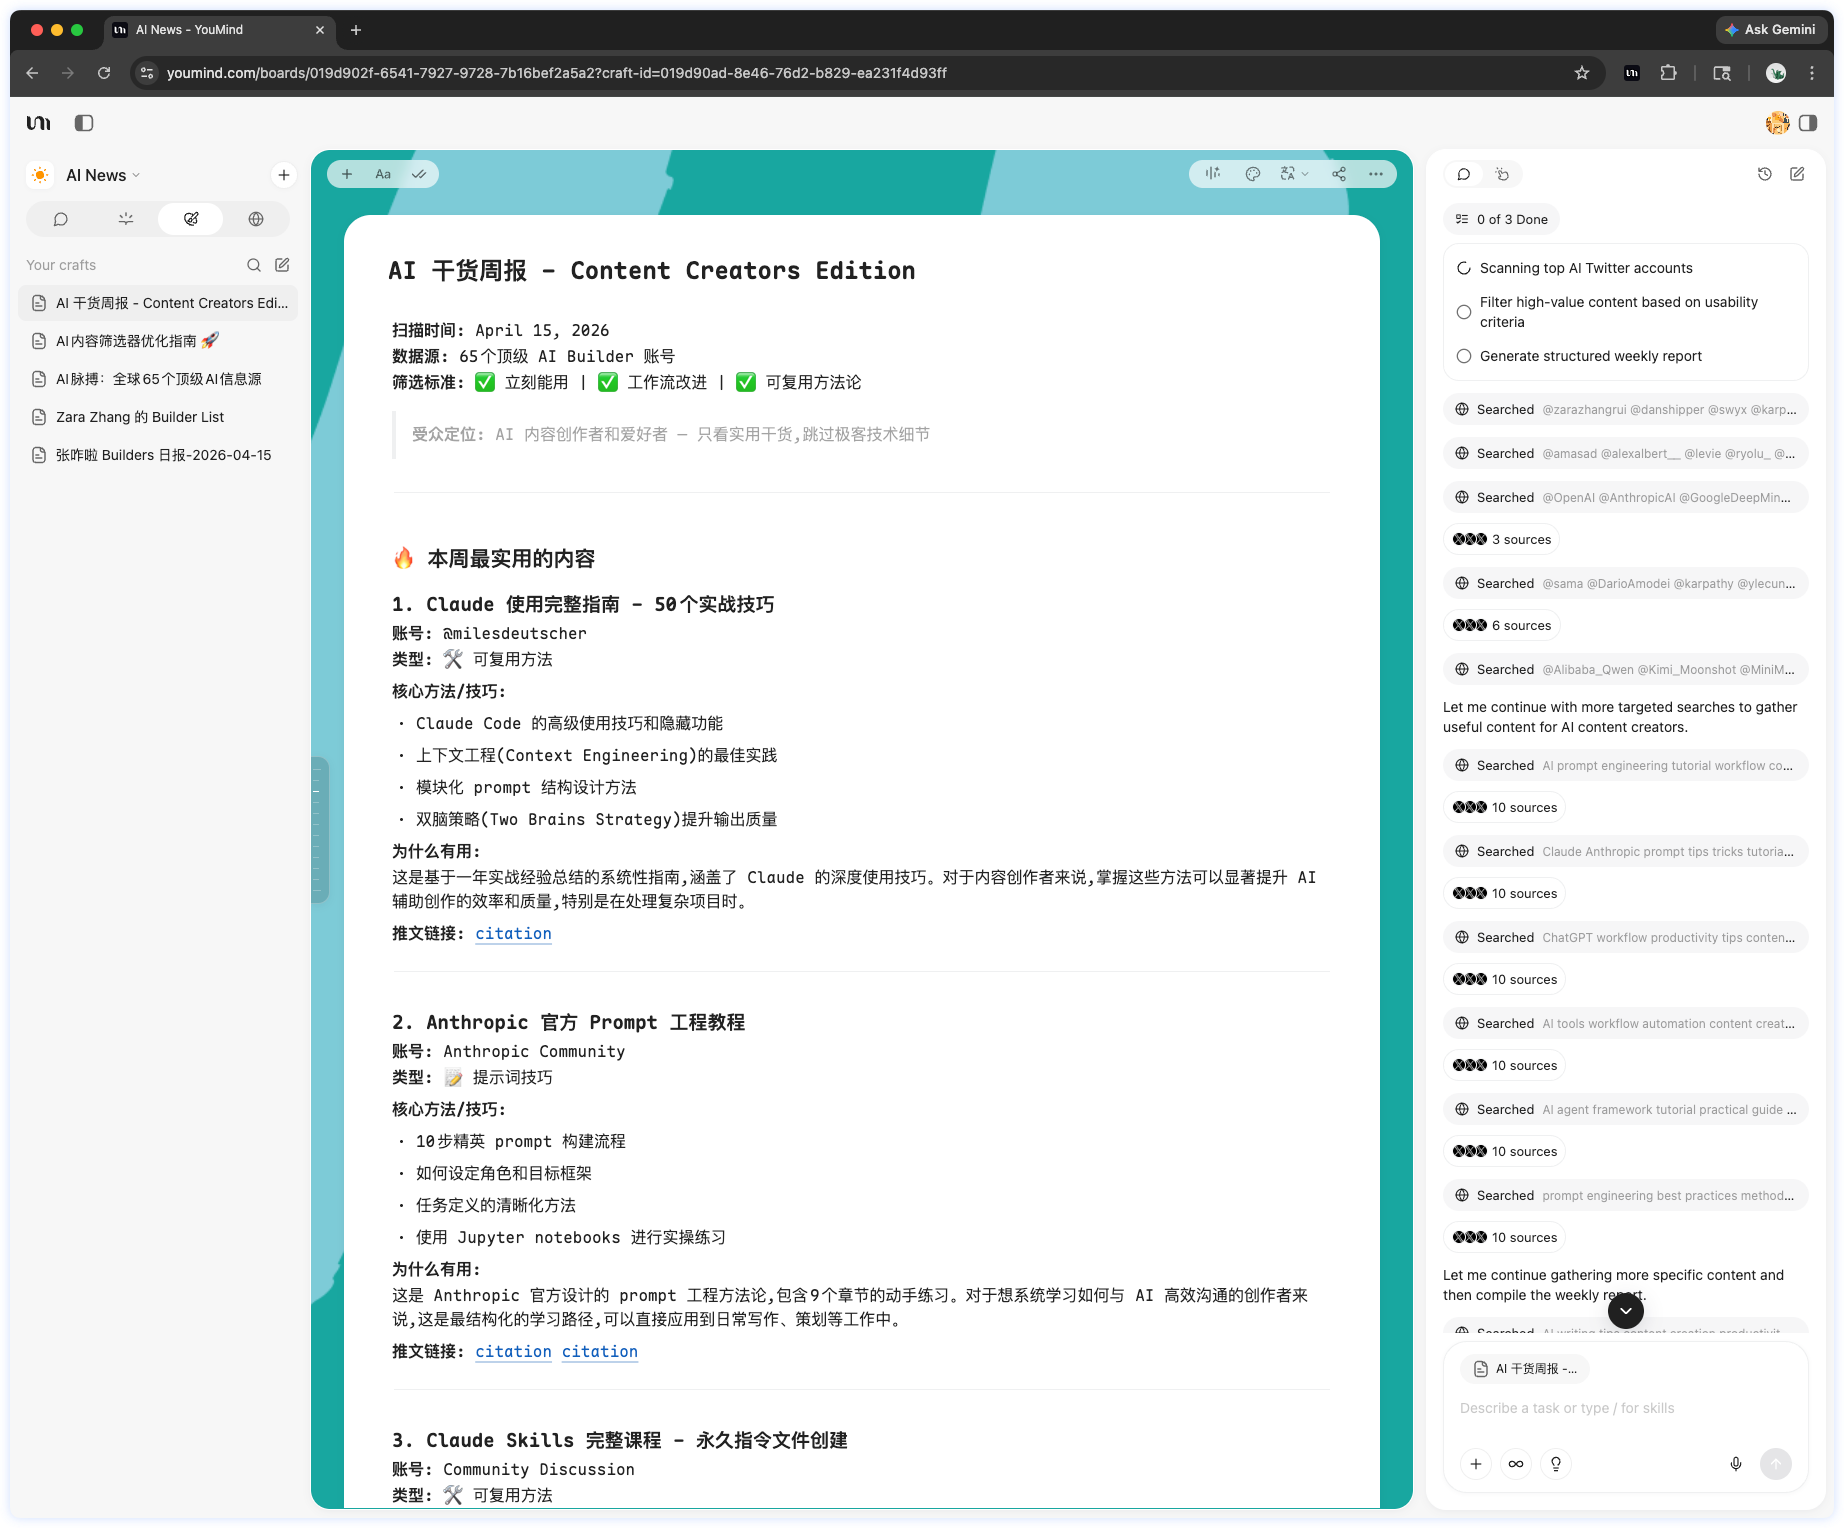This screenshot has width=1844, height=1528.
Task: Click the lightbulb icon in chat box
Action: [x=1556, y=1464]
